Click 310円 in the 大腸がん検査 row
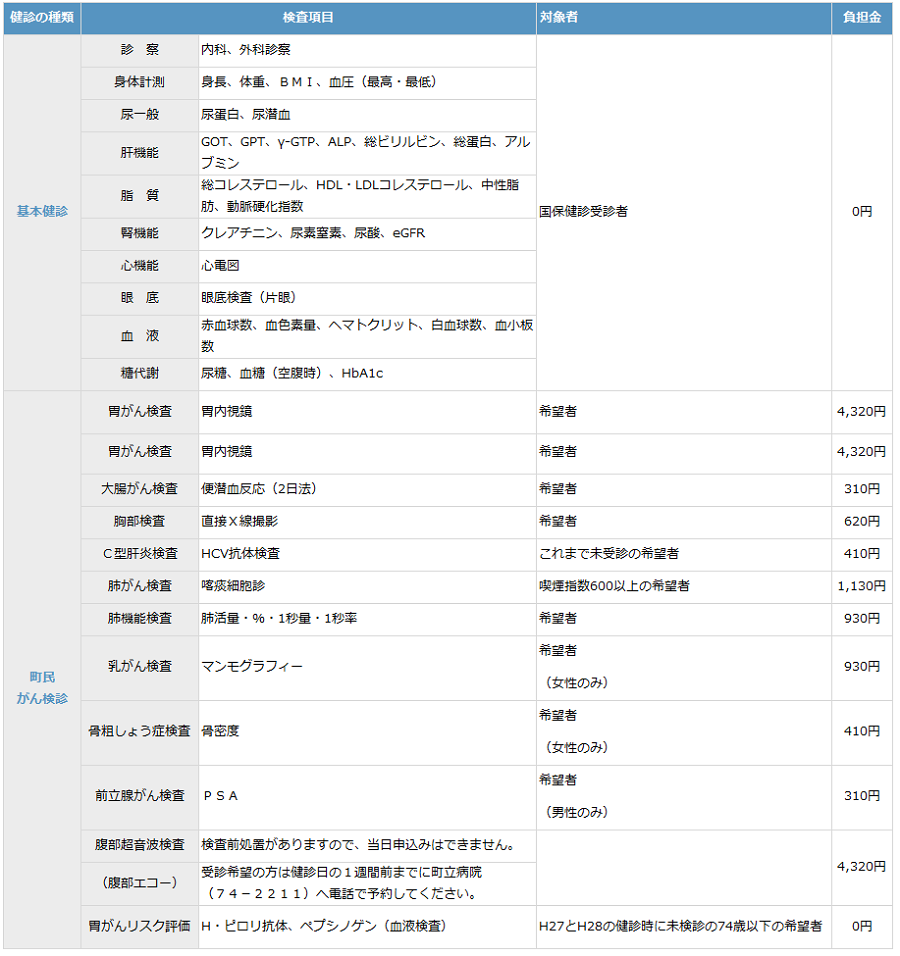This screenshot has width=900, height=956. pos(862,490)
